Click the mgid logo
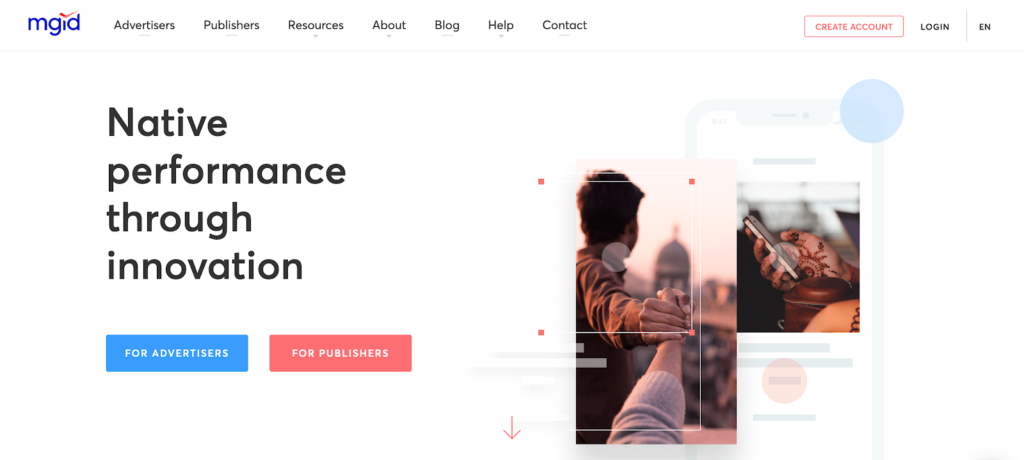Screen dimensions: 1024x460 tap(54, 24)
